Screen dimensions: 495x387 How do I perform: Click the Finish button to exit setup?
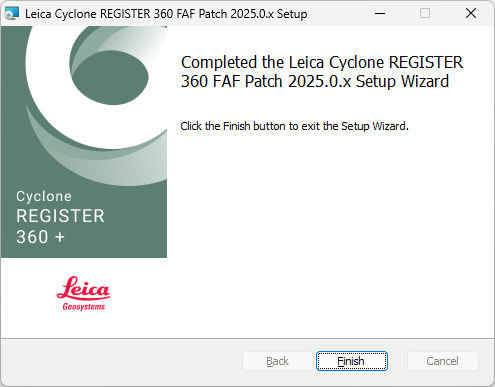[352, 361]
